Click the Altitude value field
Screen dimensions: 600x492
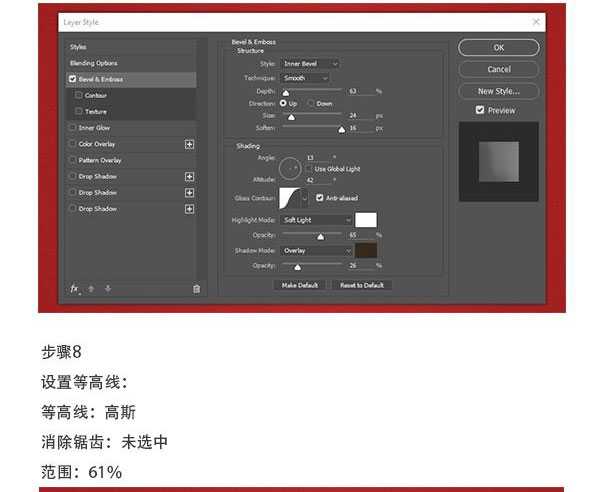(319, 180)
